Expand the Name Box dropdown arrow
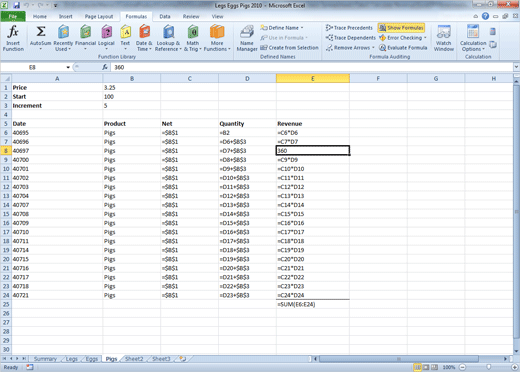 68,67
